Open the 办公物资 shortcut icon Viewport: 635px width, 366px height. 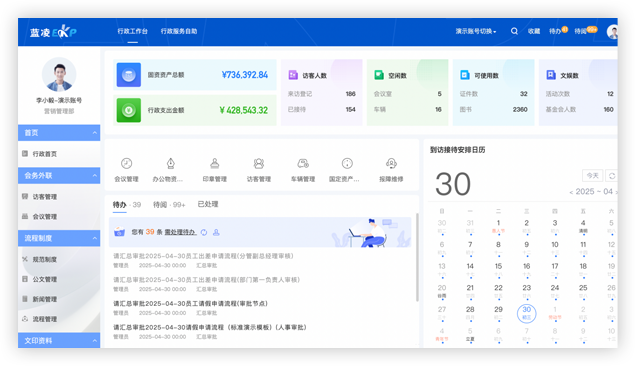[170, 164]
